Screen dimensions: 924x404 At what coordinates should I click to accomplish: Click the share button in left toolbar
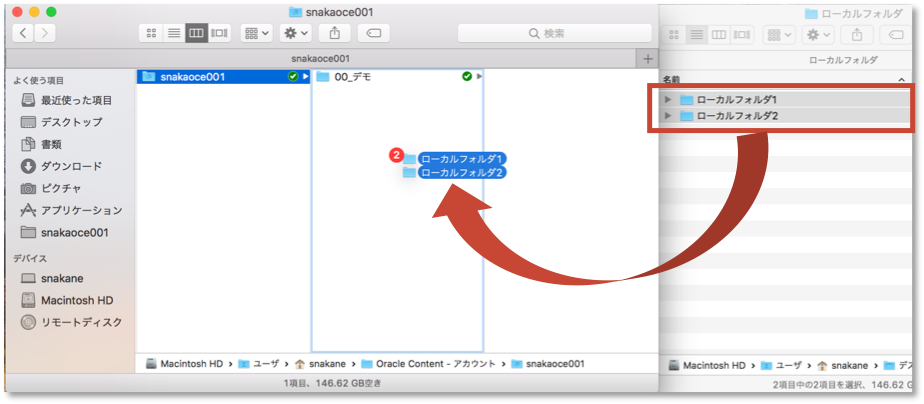334,33
